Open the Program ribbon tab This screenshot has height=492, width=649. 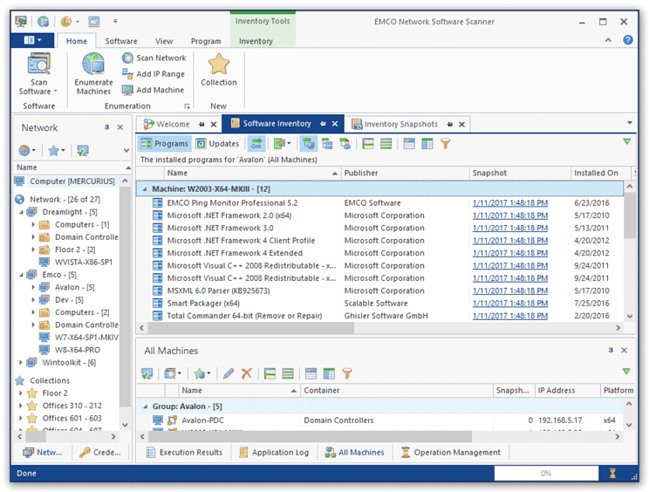click(x=206, y=41)
